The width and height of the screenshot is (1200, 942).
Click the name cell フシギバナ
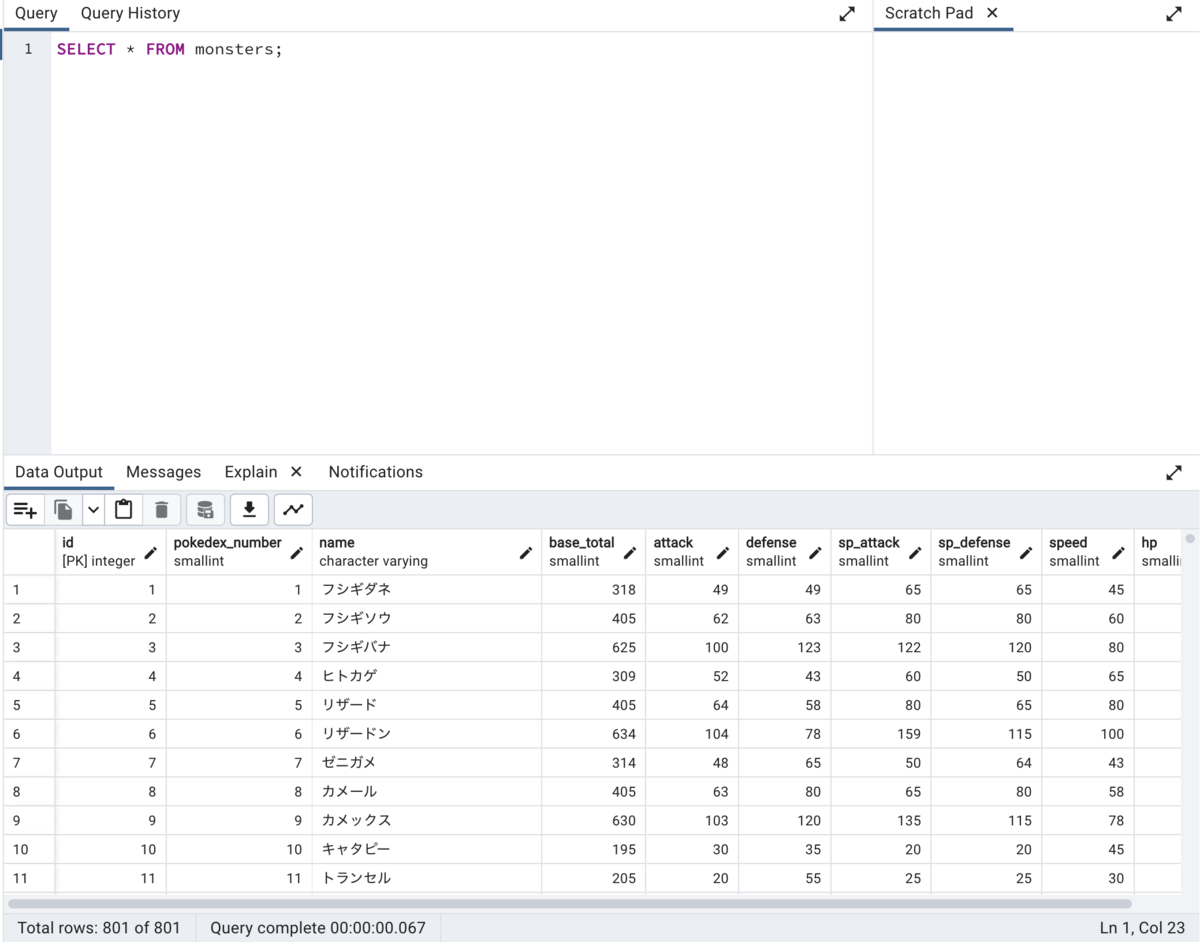tap(426, 648)
